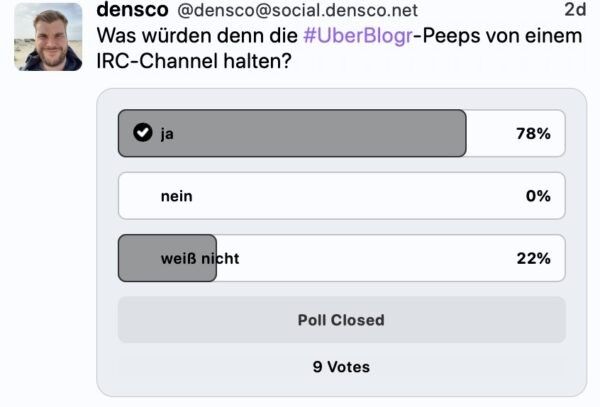Click the checkmark icon beside "ja"
The image size is (600, 407).
[143, 133]
